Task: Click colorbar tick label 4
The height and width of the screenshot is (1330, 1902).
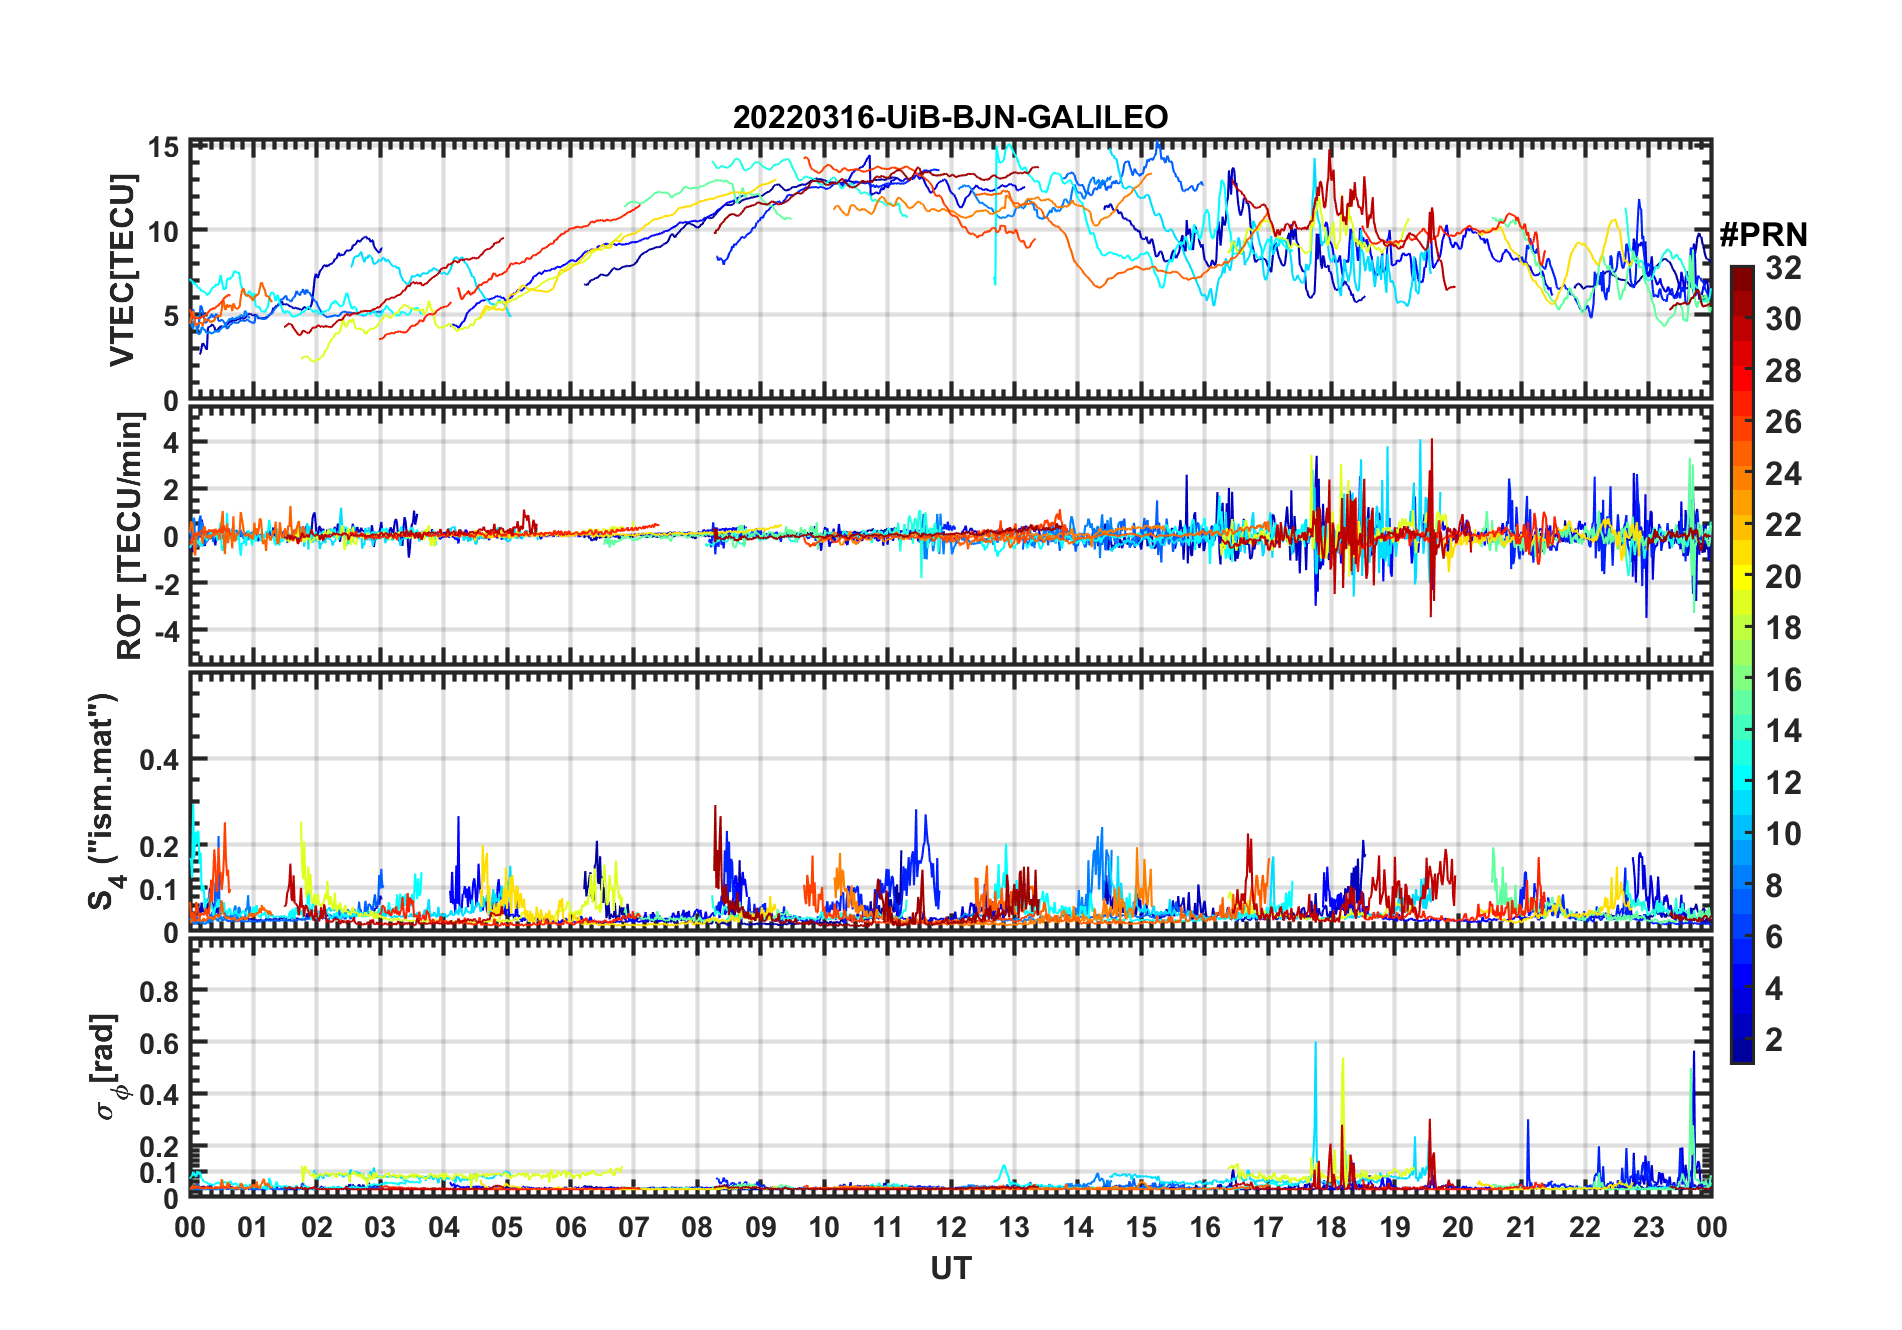Action: point(1774,989)
